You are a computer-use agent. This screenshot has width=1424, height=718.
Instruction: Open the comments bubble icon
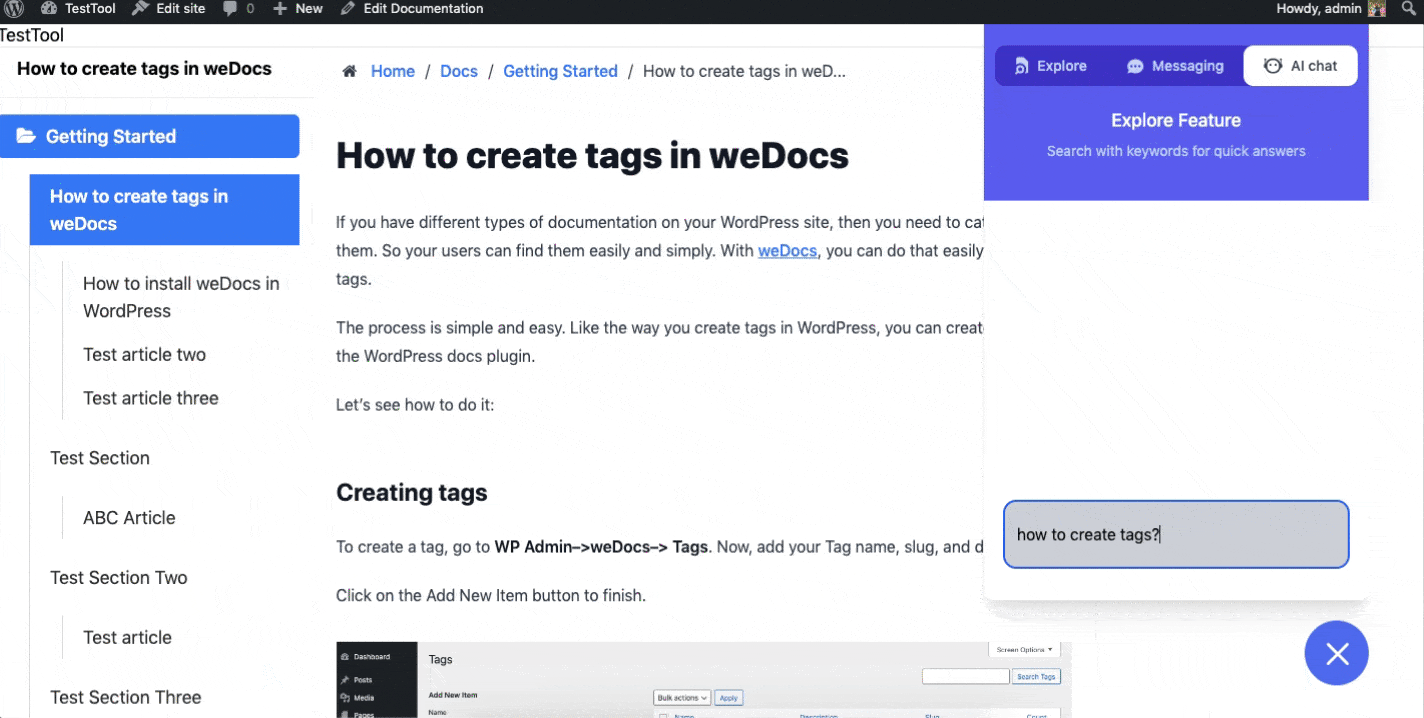click(x=230, y=9)
